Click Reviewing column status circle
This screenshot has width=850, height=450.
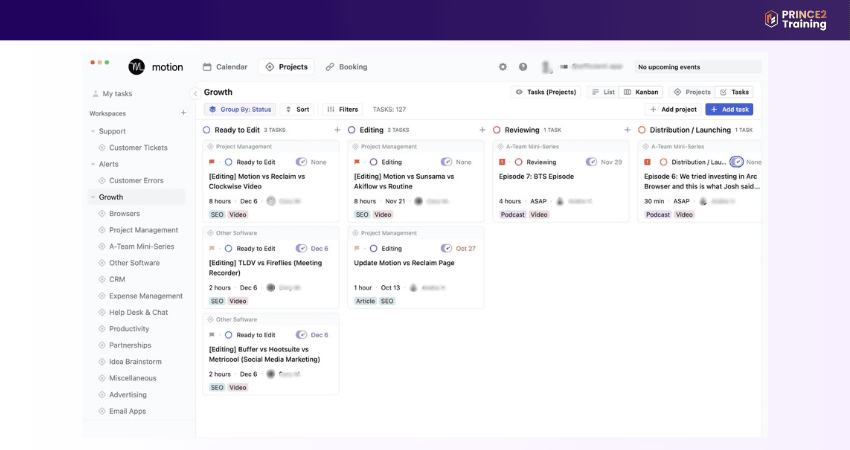pos(497,130)
